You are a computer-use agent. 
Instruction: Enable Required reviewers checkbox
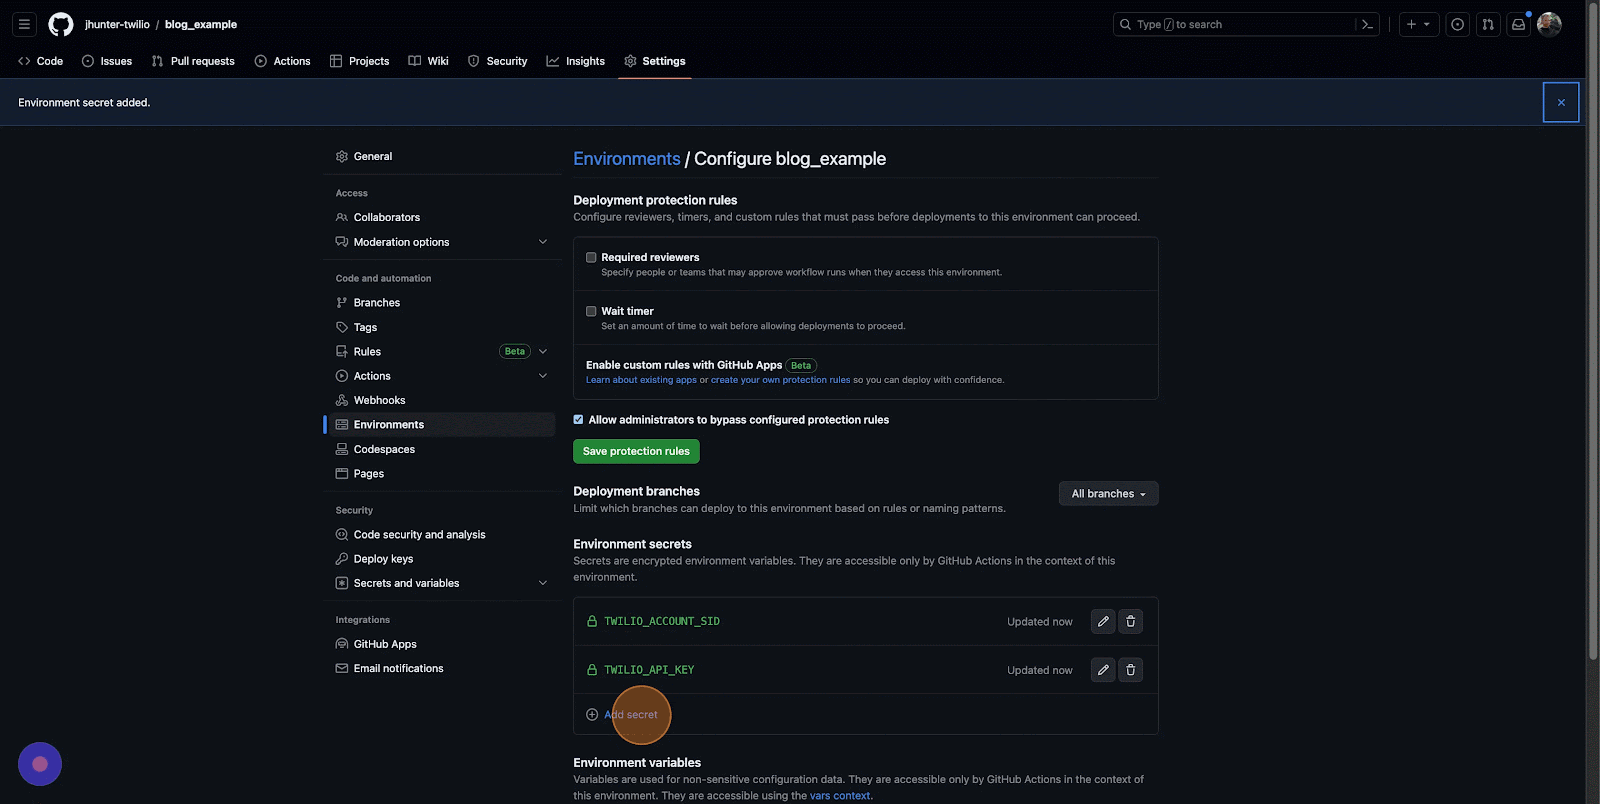[x=591, y=257]
